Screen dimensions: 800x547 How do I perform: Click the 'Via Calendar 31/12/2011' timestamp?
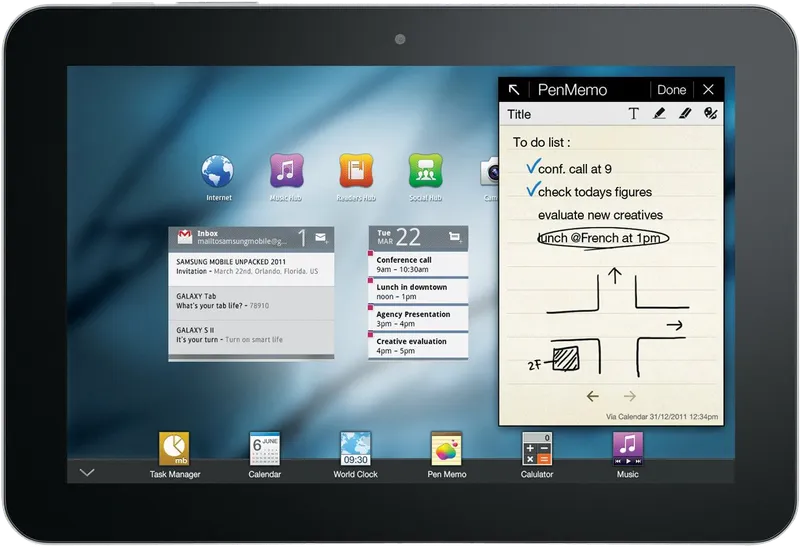pos(662,417)
